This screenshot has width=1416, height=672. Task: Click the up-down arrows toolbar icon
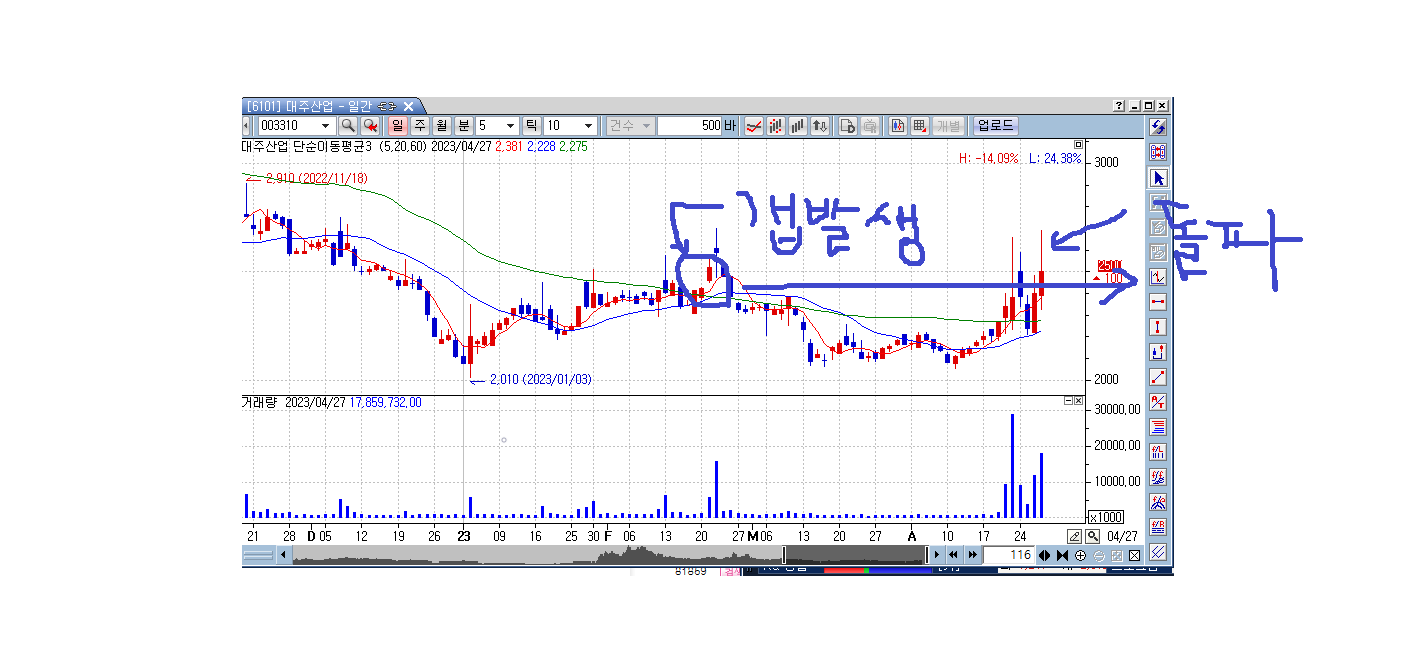(x=819, y=126)
